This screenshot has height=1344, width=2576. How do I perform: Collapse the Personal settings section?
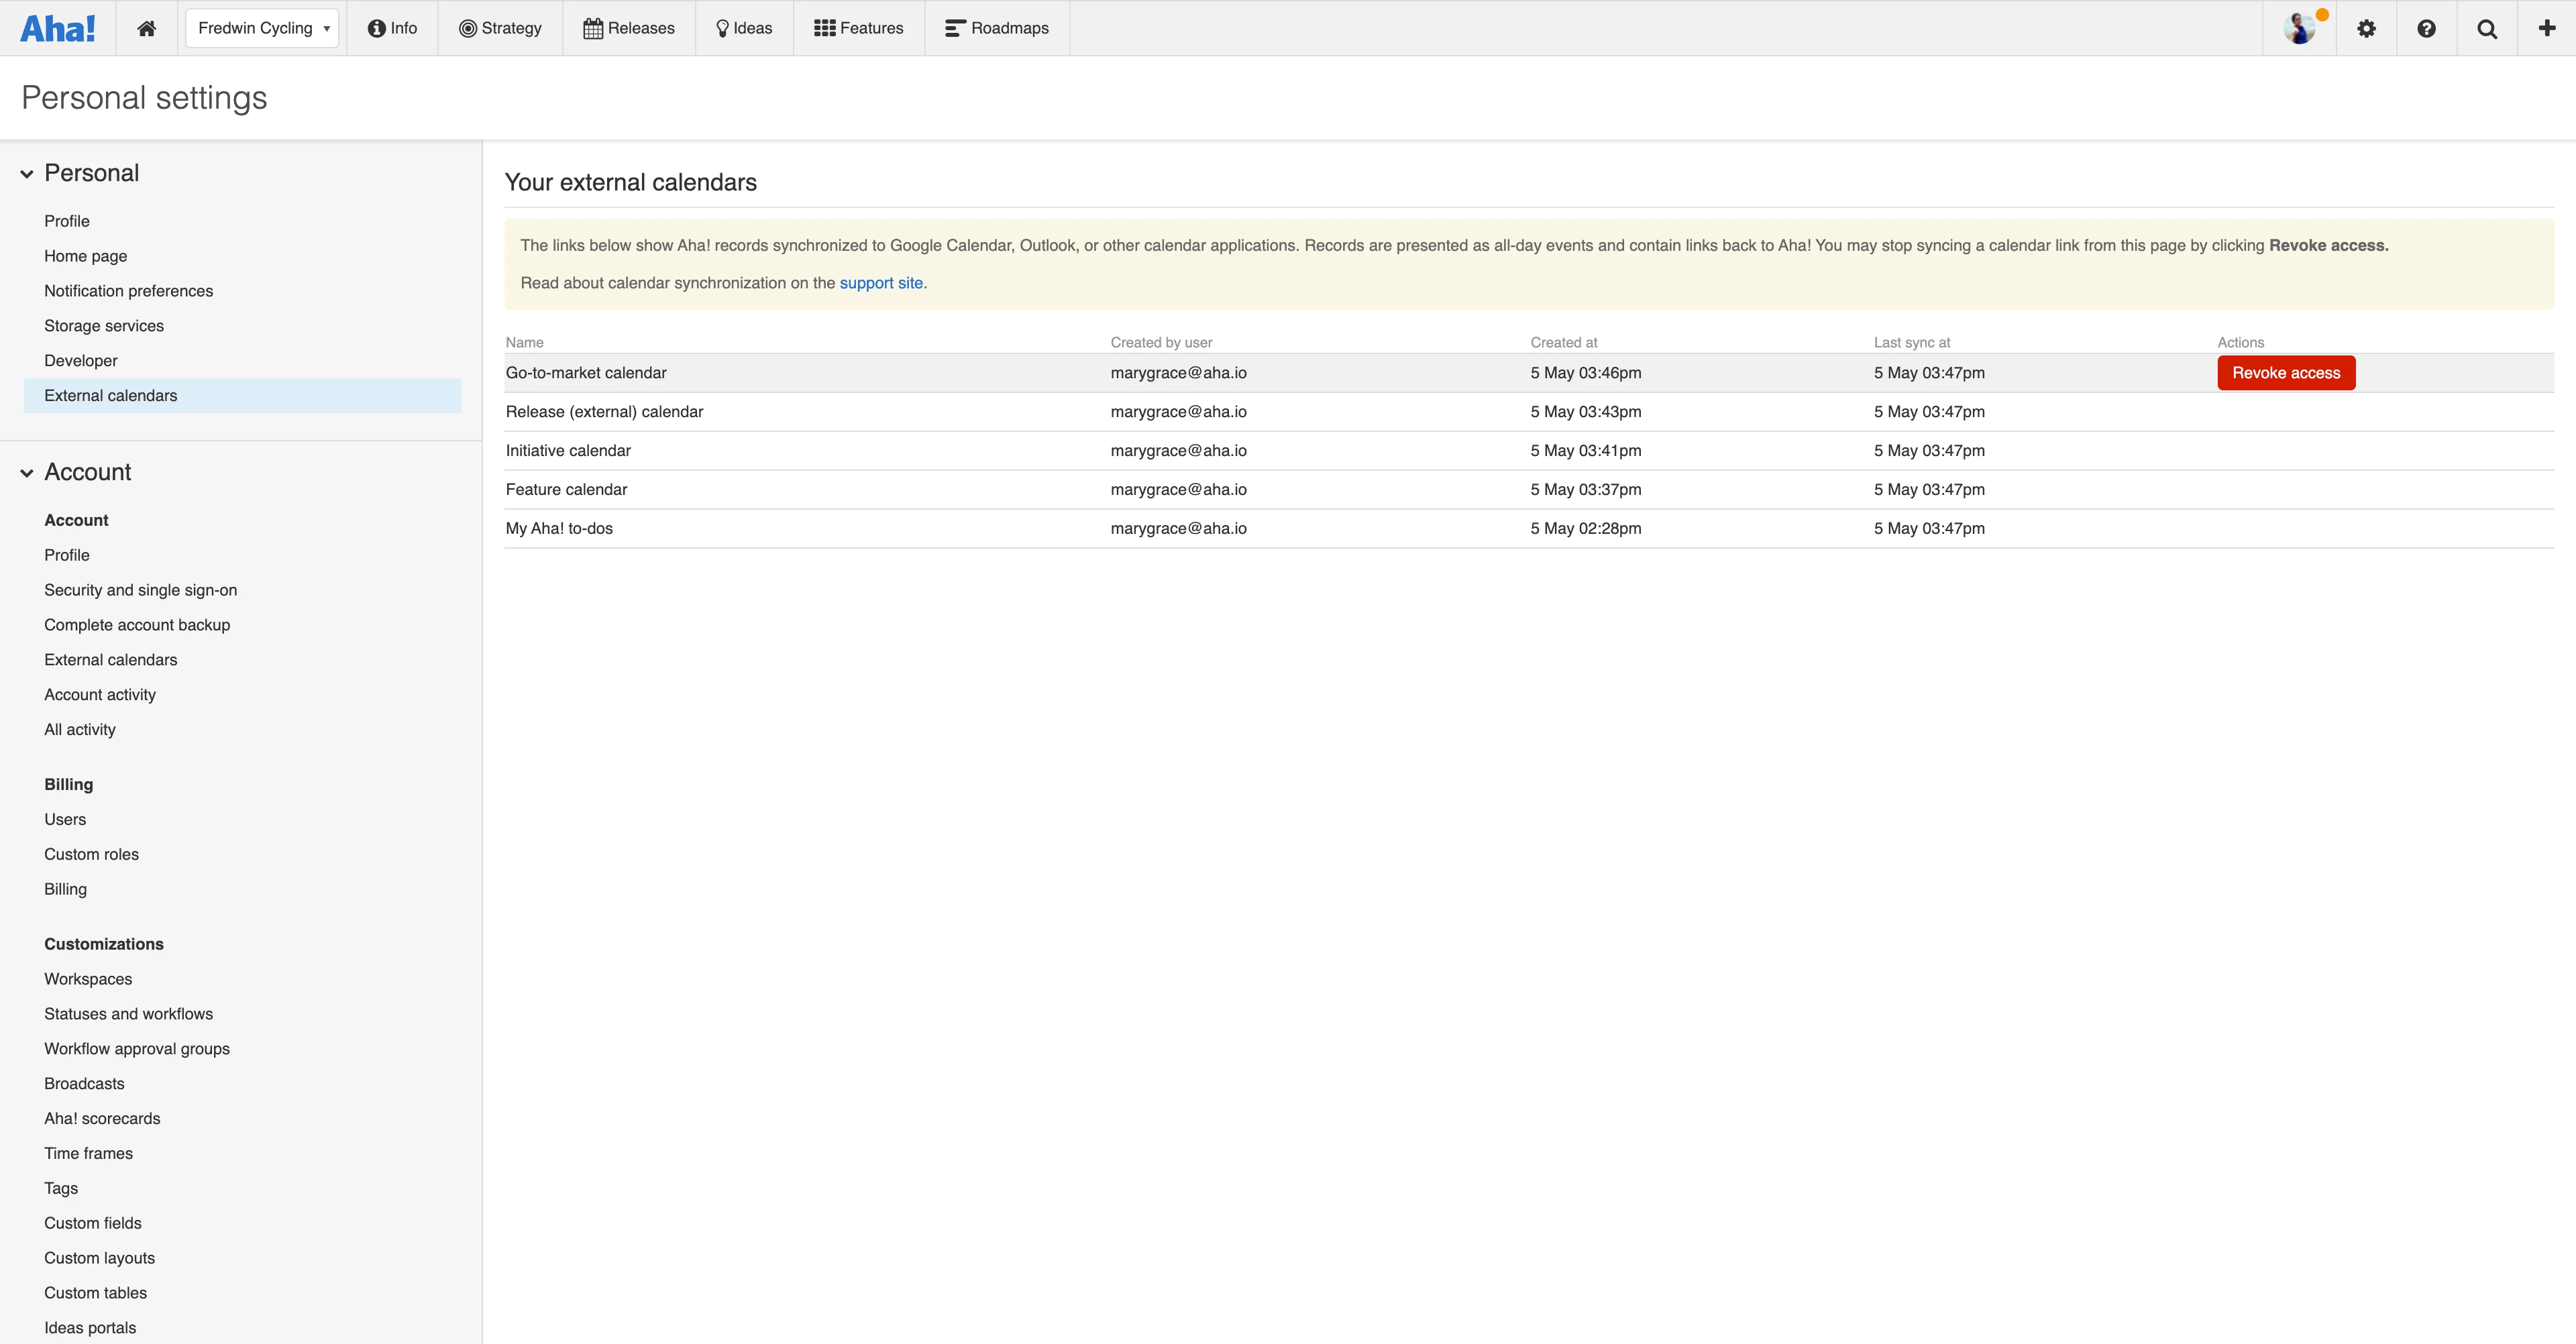tap(26, 173)
